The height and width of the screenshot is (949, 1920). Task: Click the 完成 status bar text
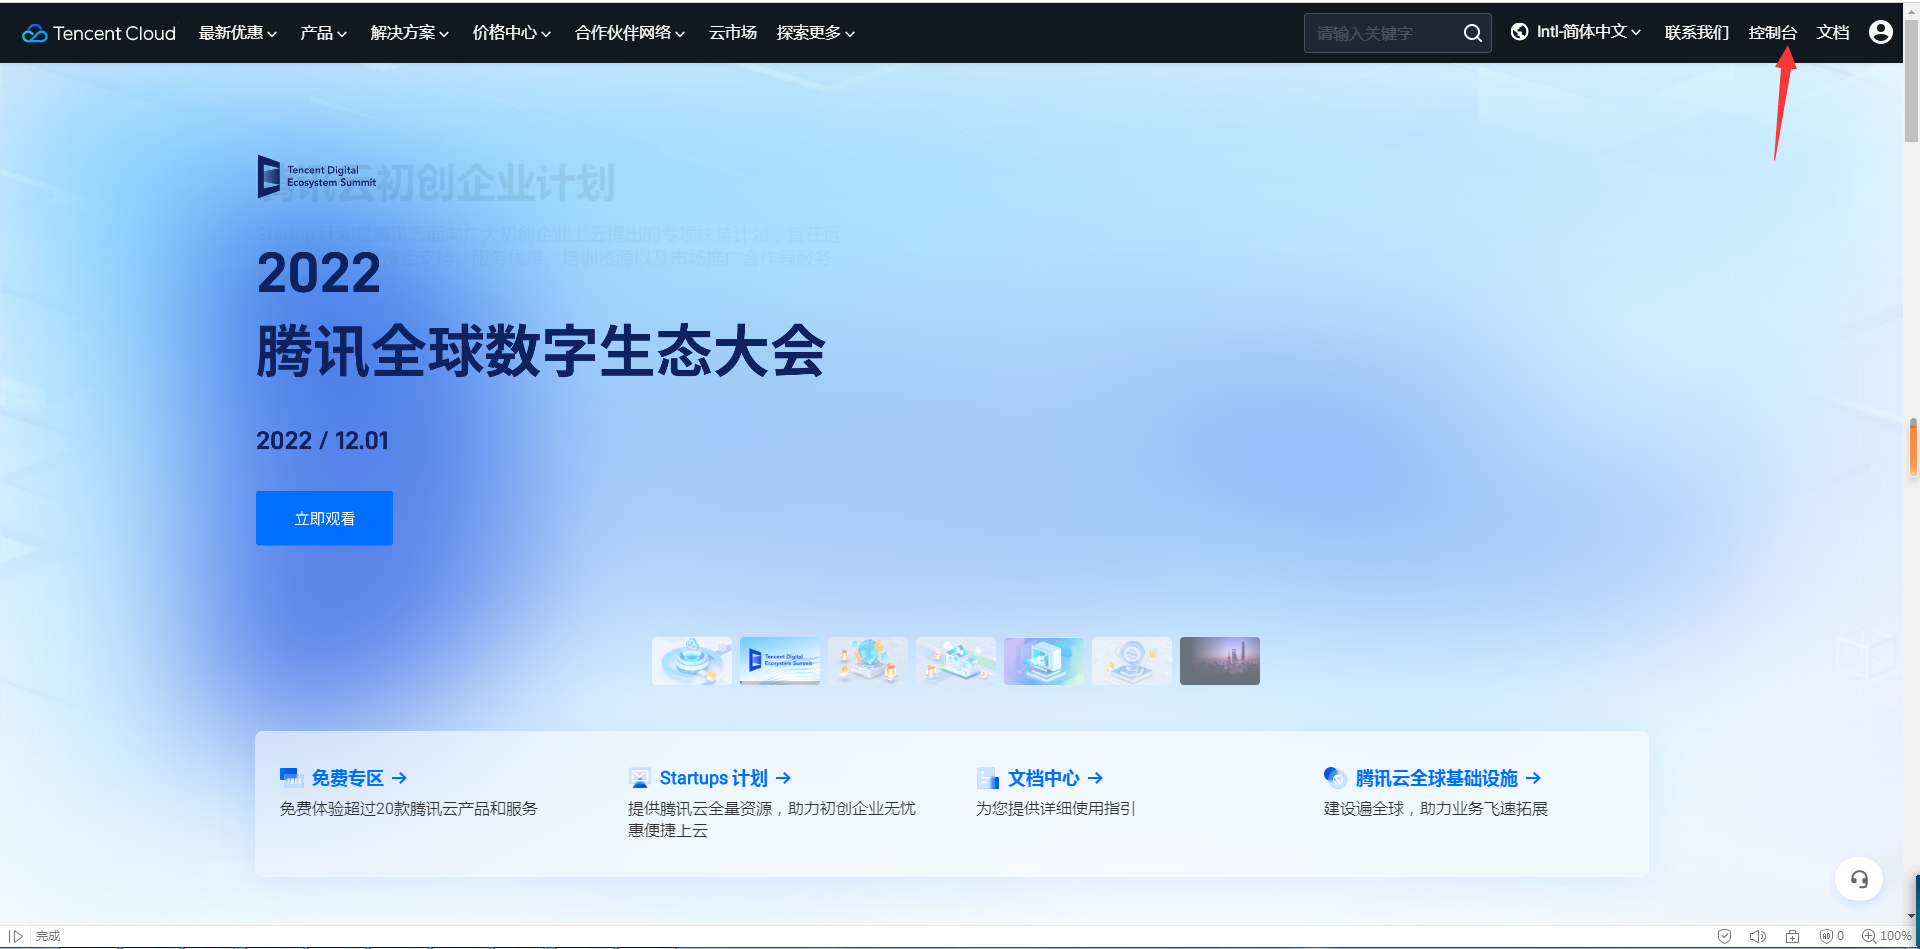pos(48,936)
